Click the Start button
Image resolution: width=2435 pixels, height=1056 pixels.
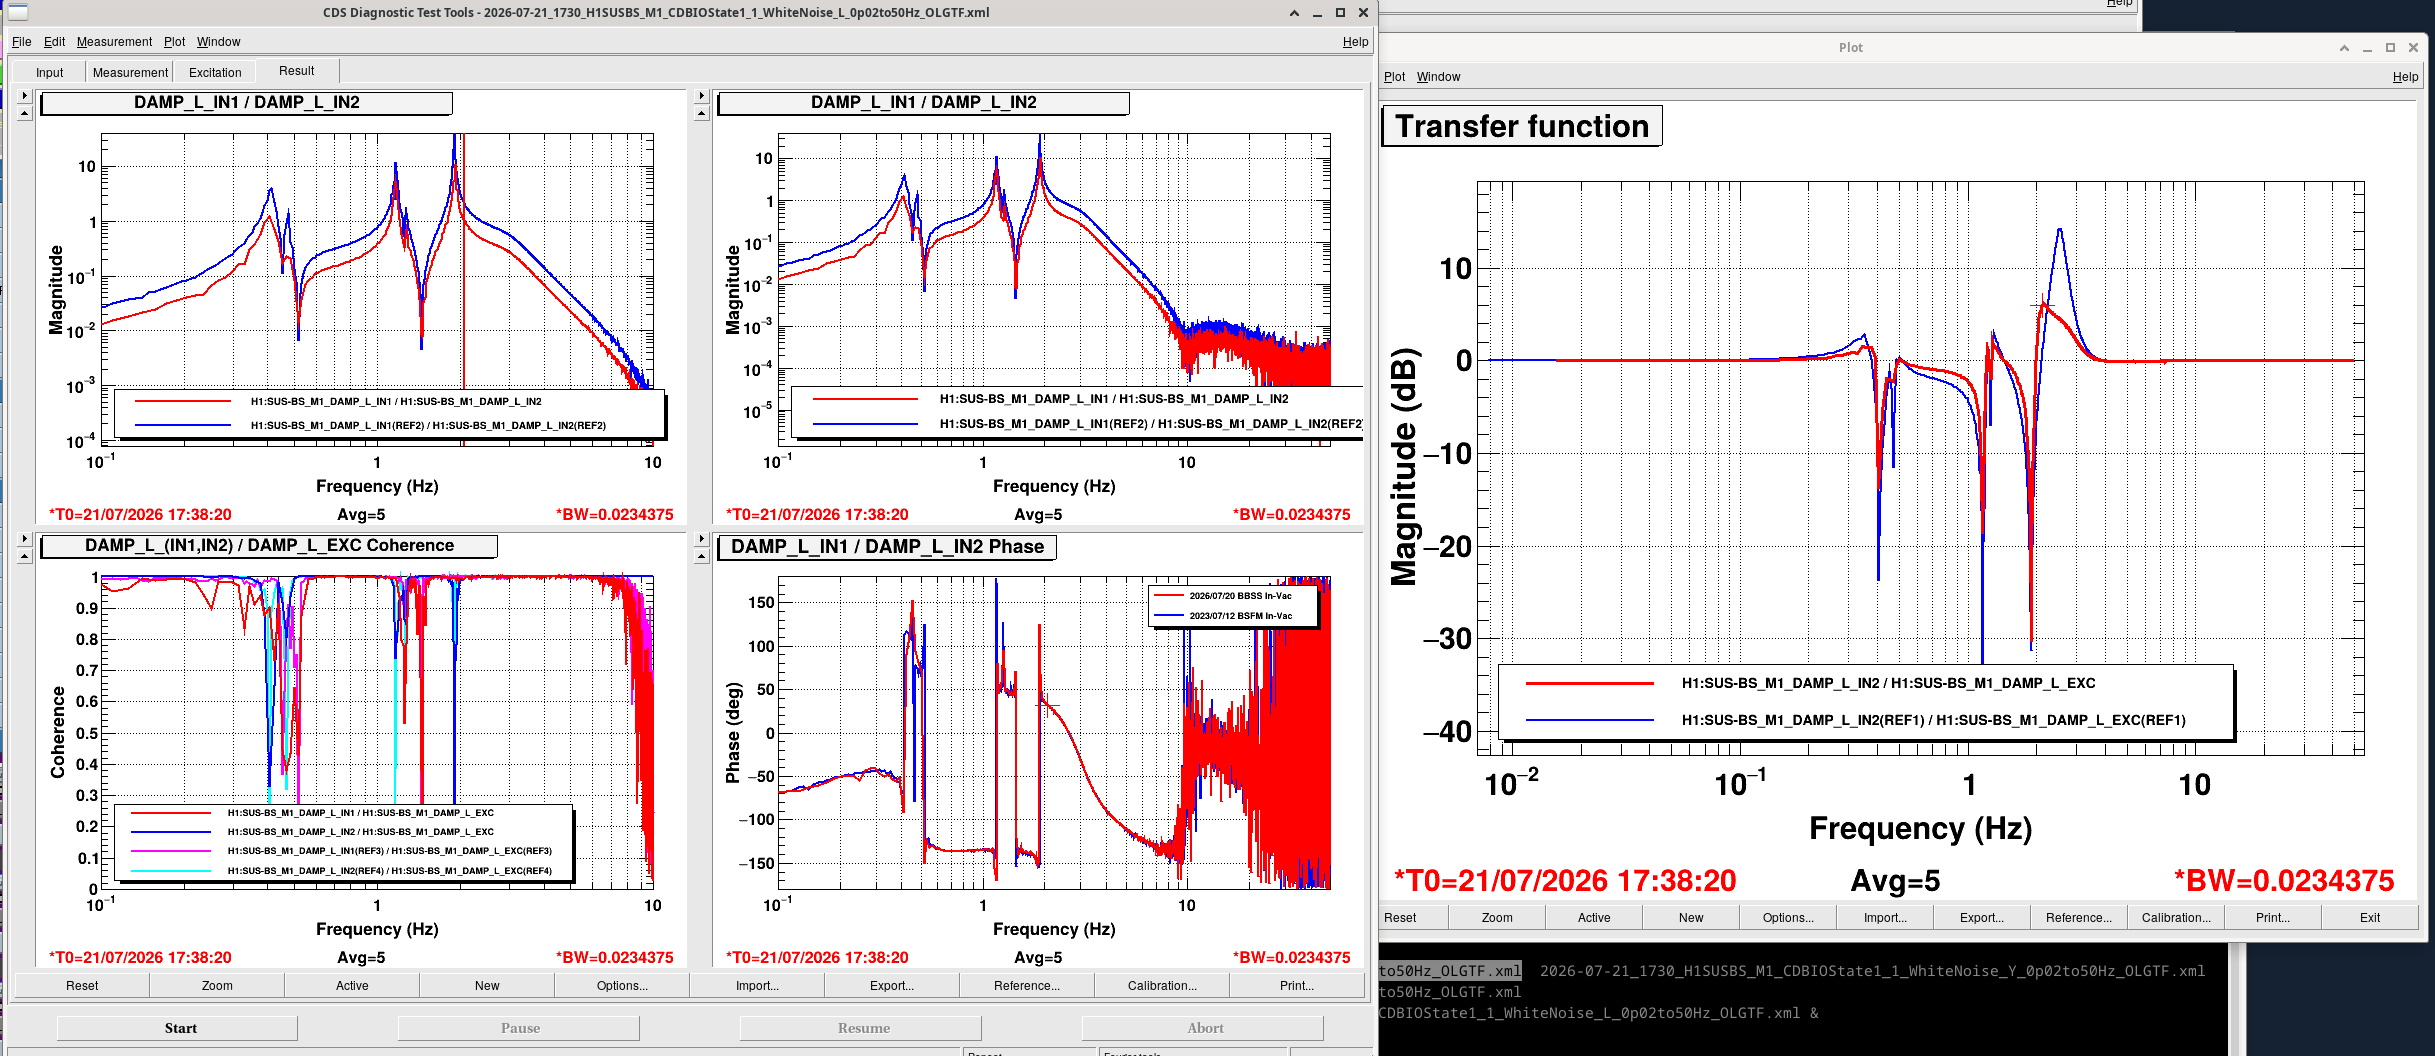pyautogui.click(x=180, y=1028)
